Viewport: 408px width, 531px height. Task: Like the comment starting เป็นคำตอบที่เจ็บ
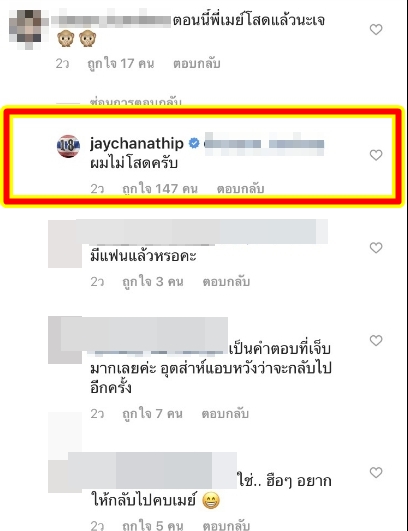[x=376, y=340]
